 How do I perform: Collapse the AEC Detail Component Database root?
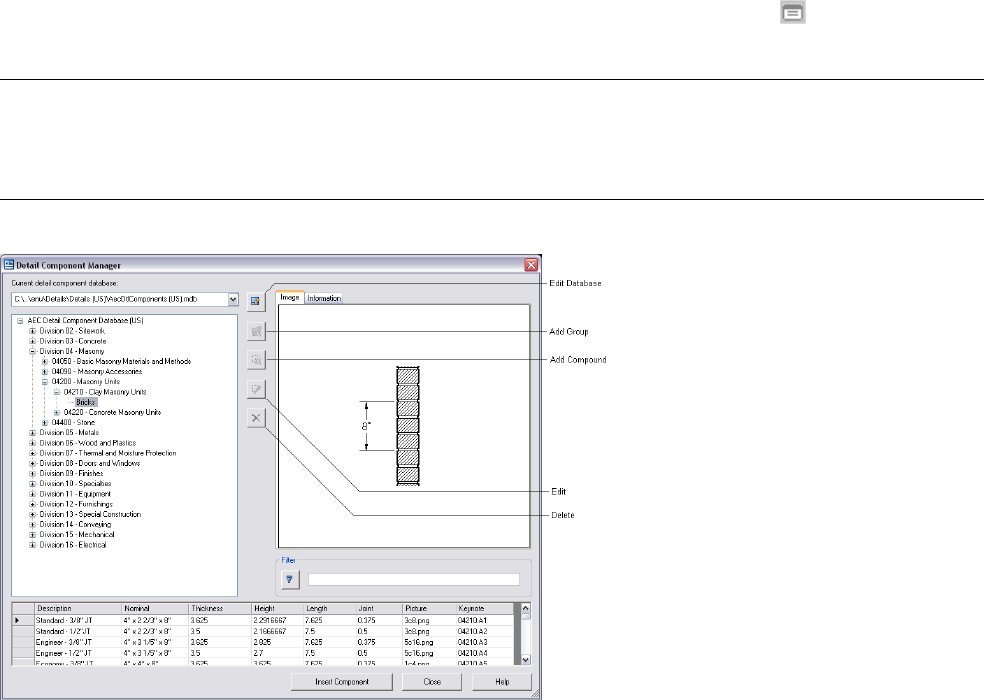(20, 321)
